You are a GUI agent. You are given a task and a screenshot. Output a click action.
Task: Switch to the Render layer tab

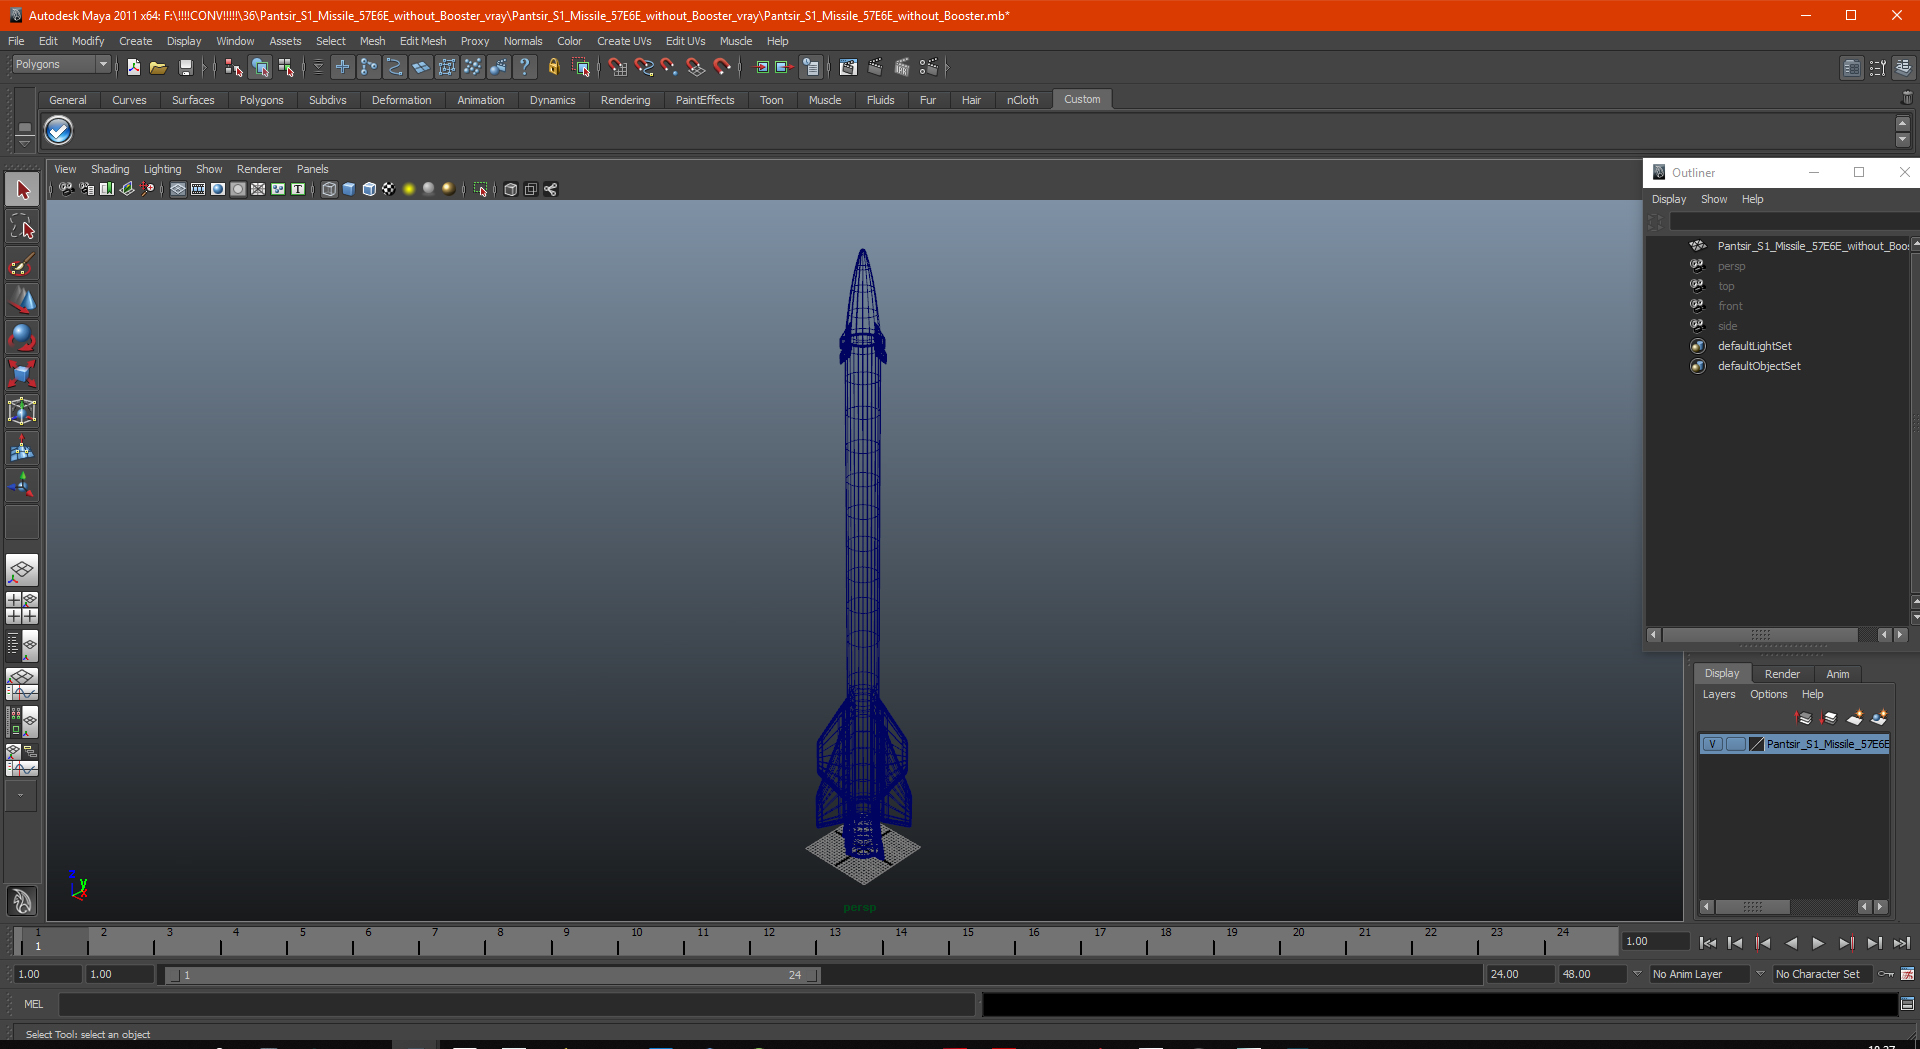click(1782, 674)
